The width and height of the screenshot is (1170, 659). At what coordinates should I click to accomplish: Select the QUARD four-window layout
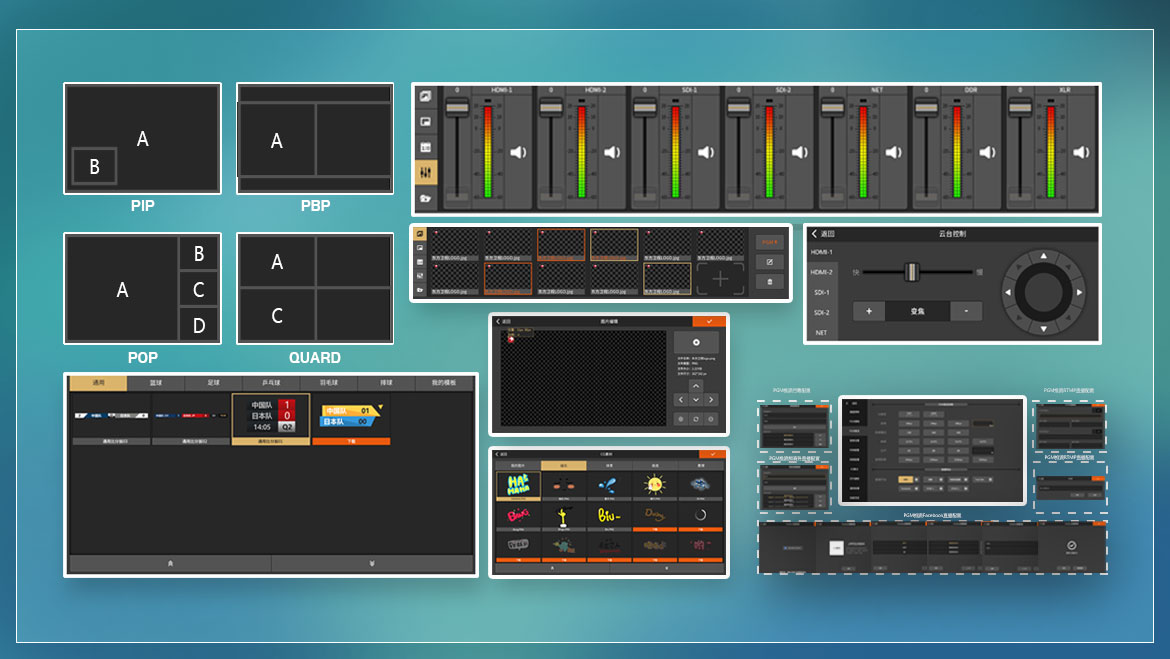[x=314, y=289]
